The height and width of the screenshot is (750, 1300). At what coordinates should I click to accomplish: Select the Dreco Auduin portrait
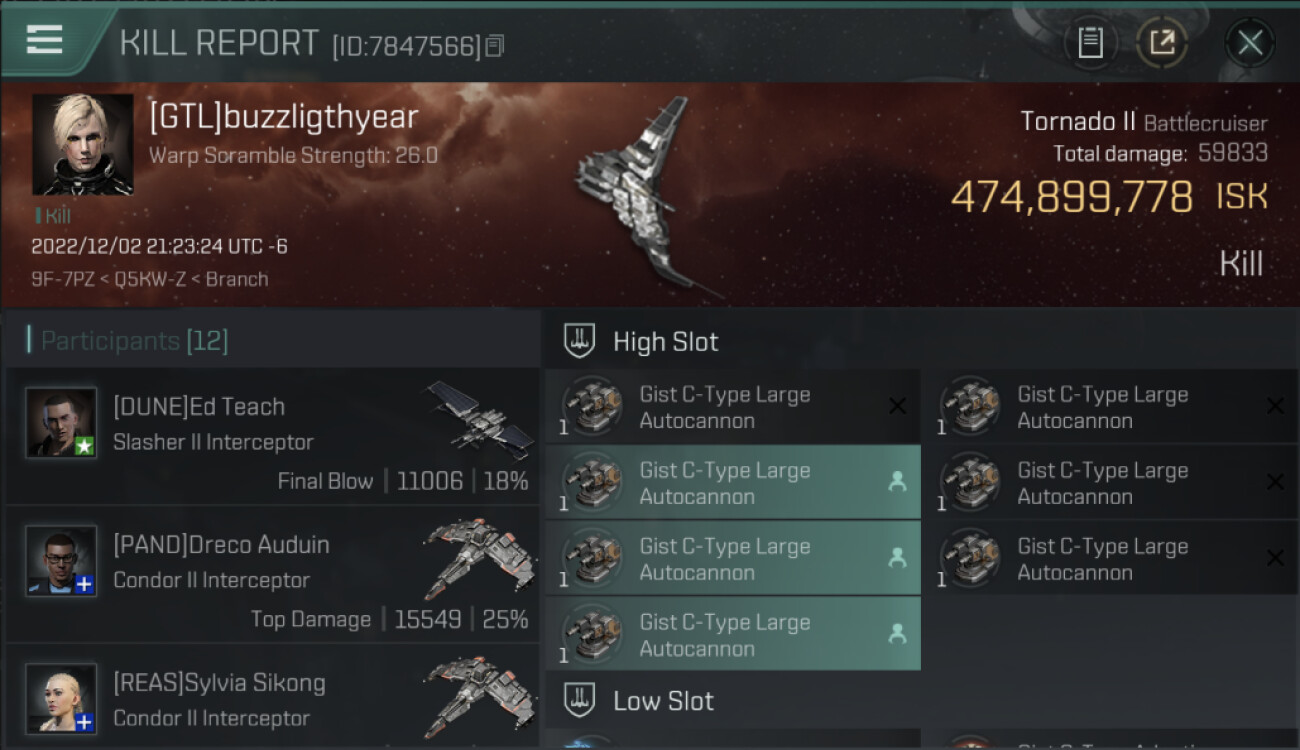[x=61, y=561]
